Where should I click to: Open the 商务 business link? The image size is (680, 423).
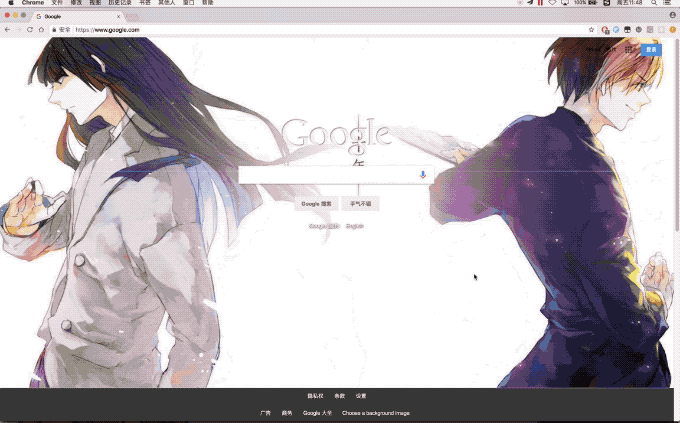click(x=287, y=413)
